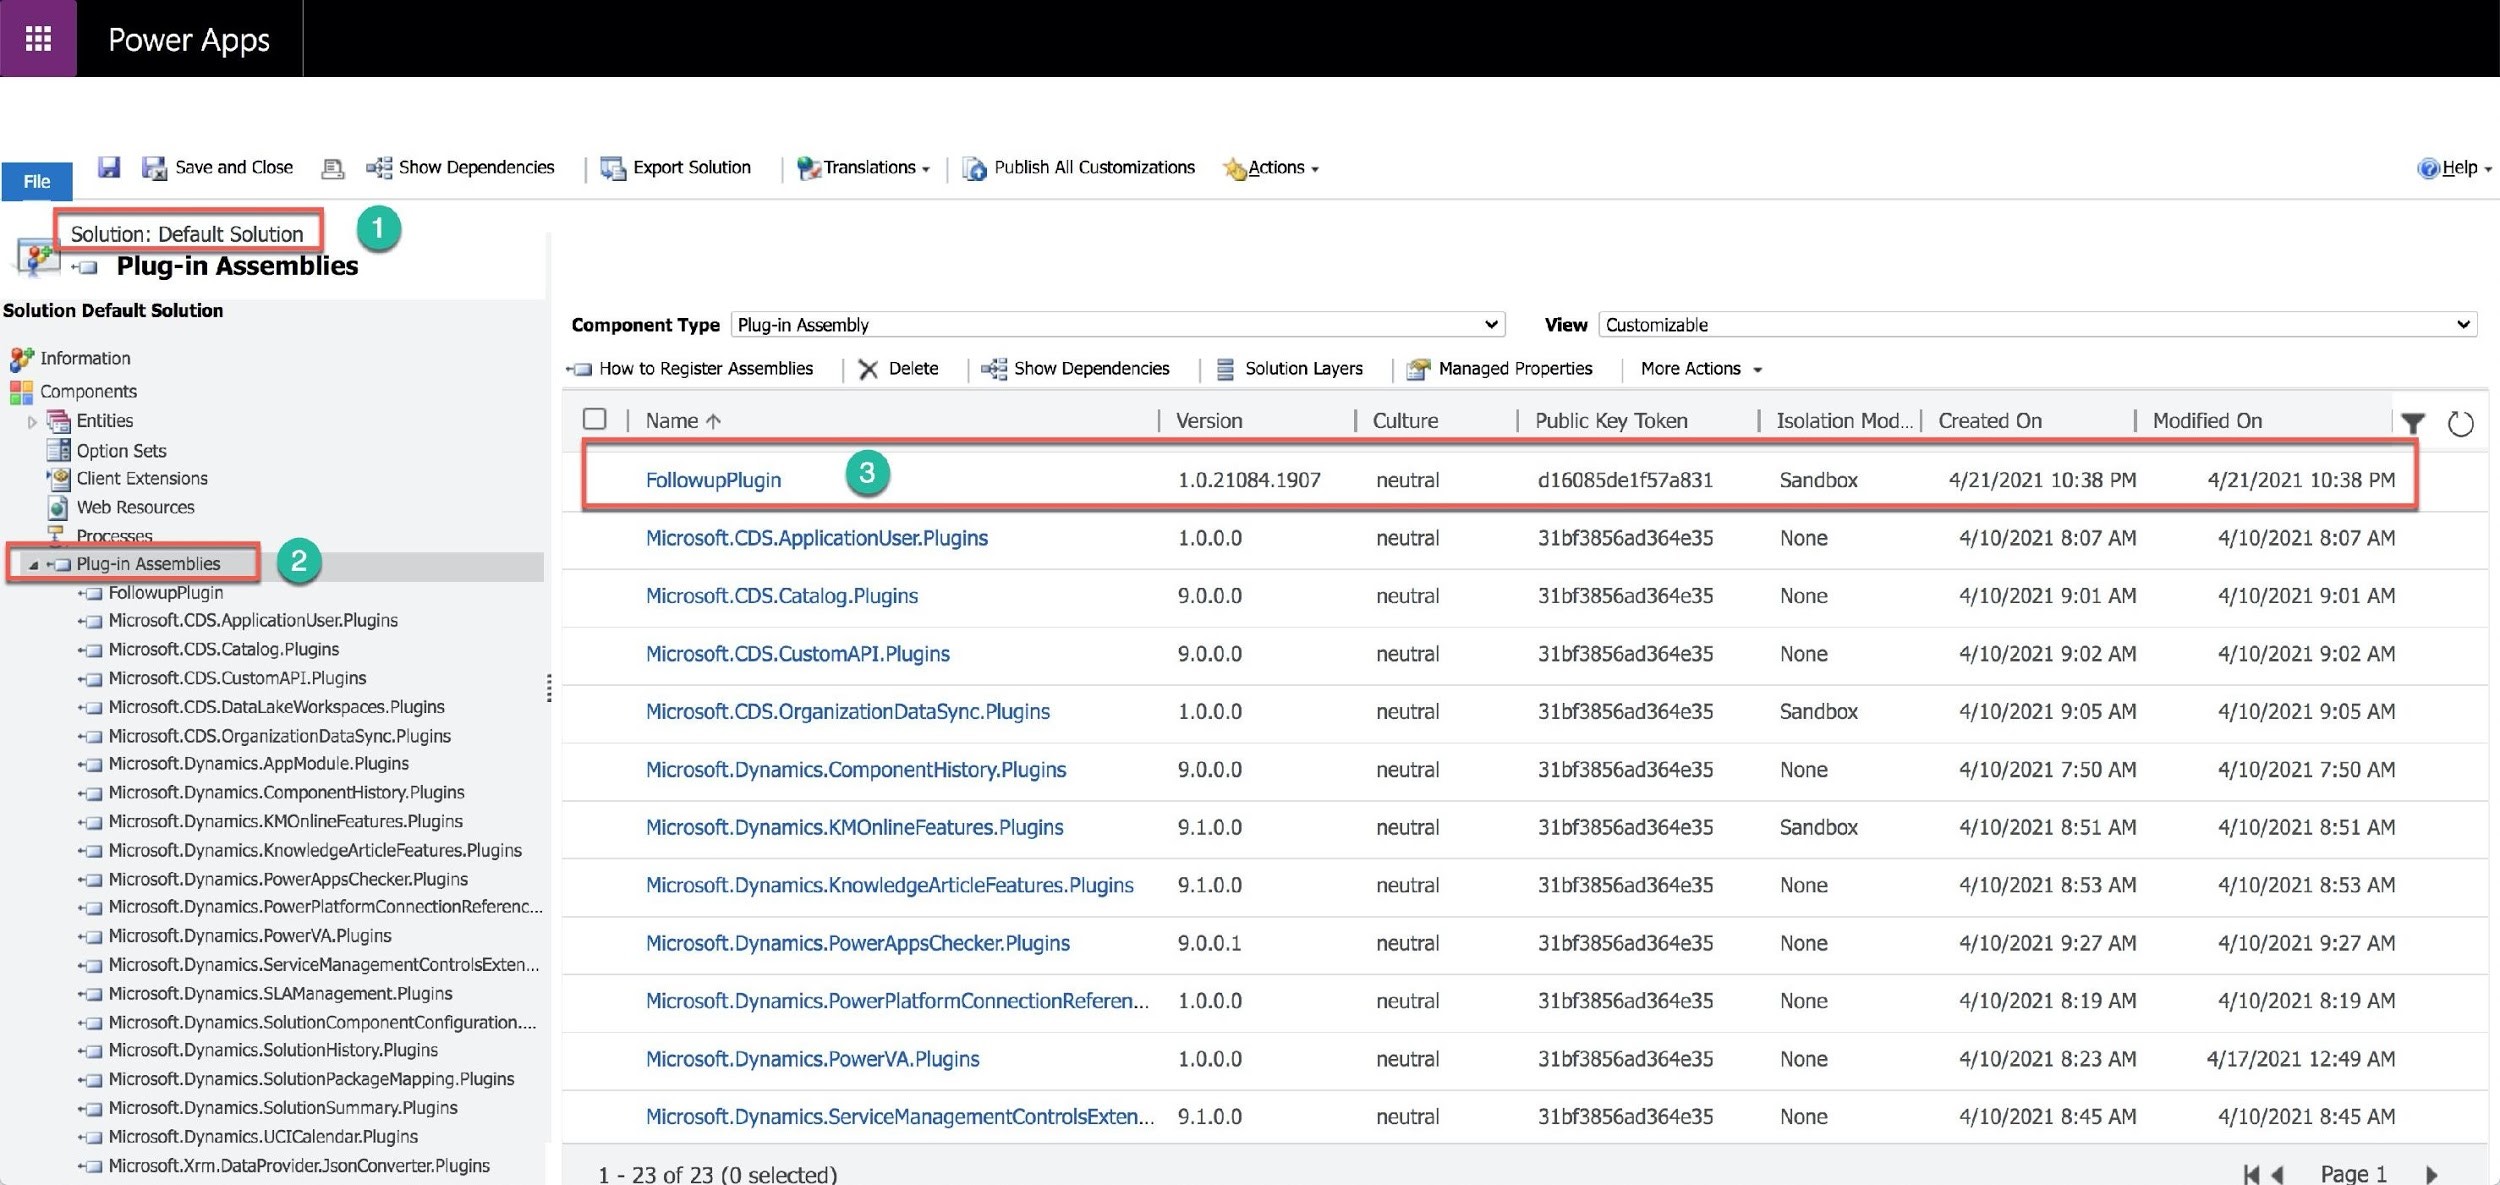The image size is (2500, 1185).
Task: Click the Information tree icon
Action: point(21,358)
